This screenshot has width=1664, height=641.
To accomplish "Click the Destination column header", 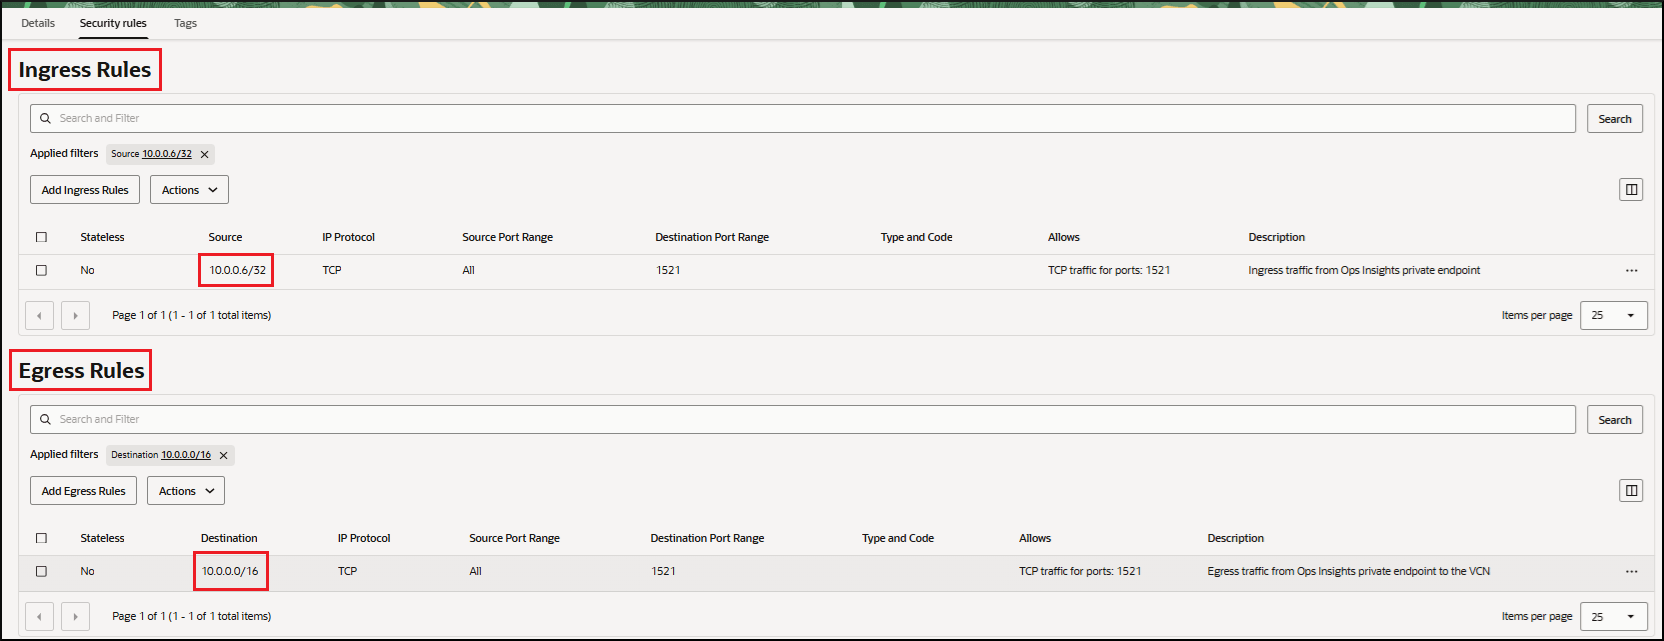I will pos(229,538).
